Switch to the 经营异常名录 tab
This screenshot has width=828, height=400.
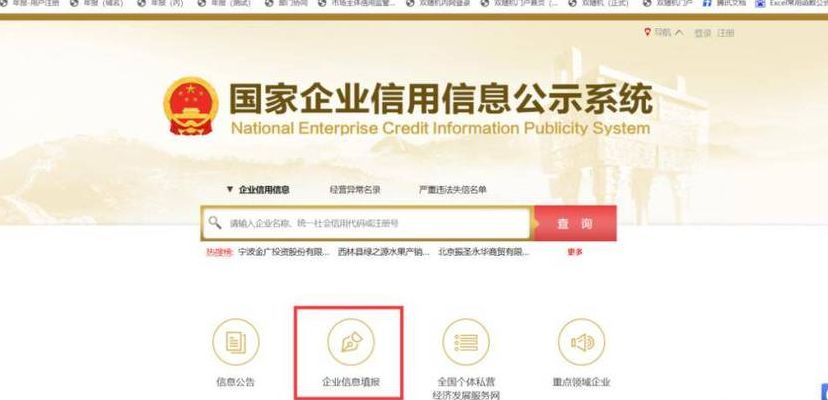coord(355,190)
